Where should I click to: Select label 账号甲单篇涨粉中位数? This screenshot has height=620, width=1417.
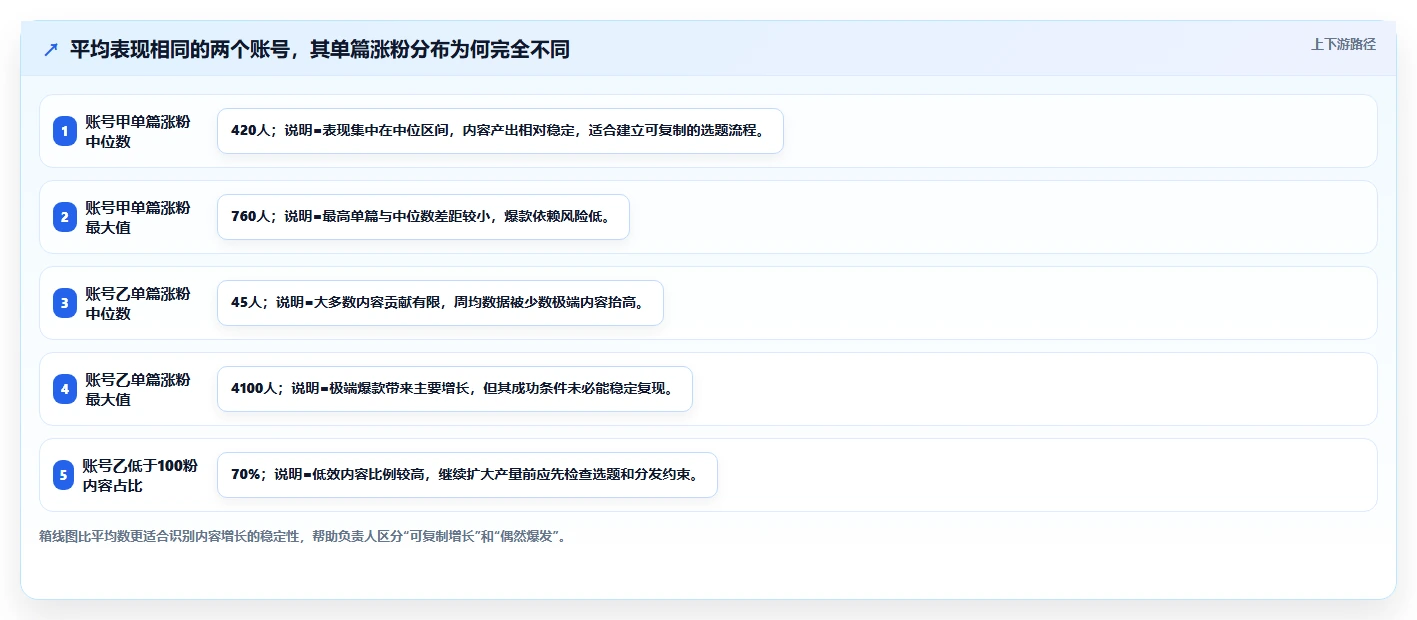[x=138, y=131]
